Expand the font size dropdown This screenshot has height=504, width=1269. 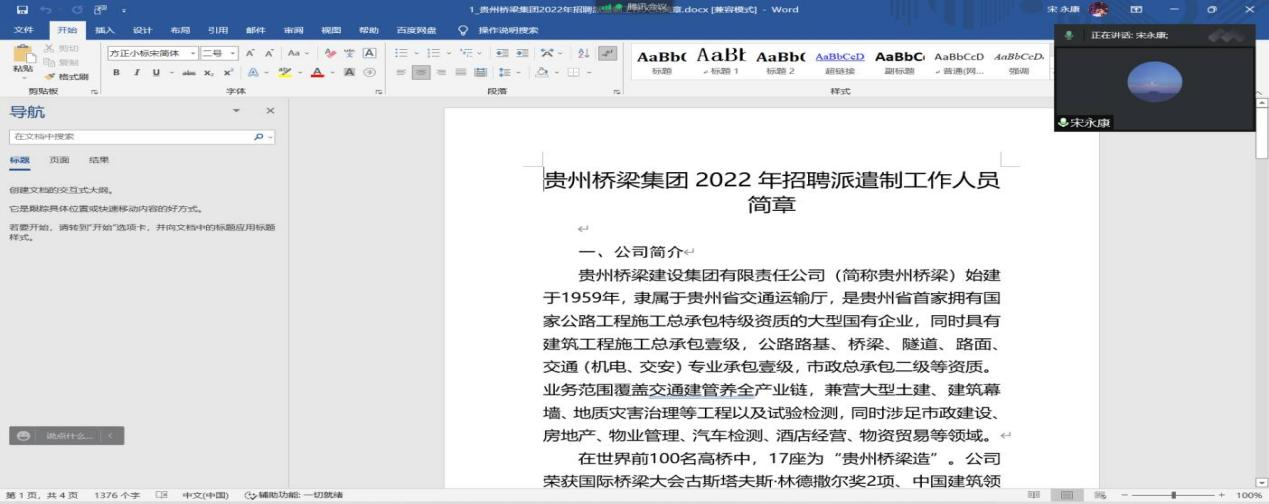pos(233,53)
